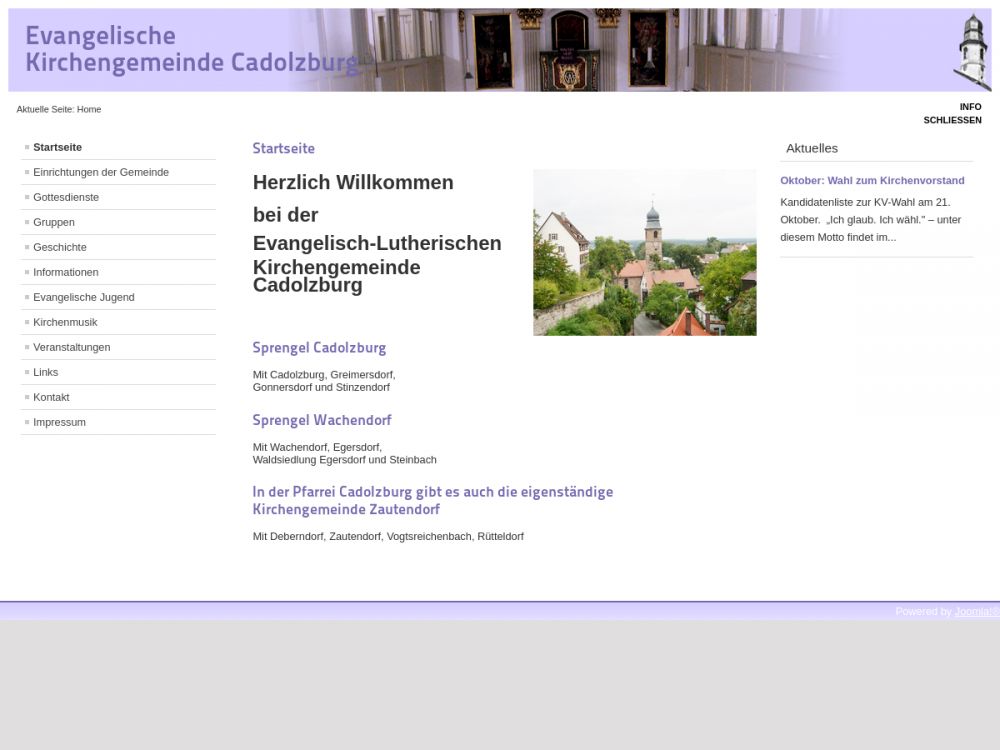Screen dimensions: 1000x750
Task: Select Kirchenmusik from sidebar
Action: coord(65,322)
